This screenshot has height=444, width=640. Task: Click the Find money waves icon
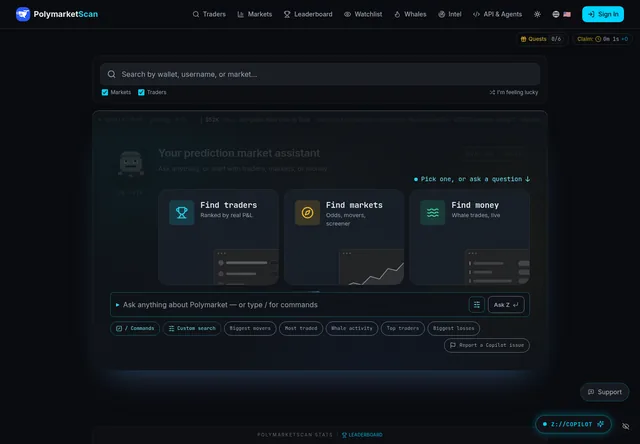coord(433,212)
